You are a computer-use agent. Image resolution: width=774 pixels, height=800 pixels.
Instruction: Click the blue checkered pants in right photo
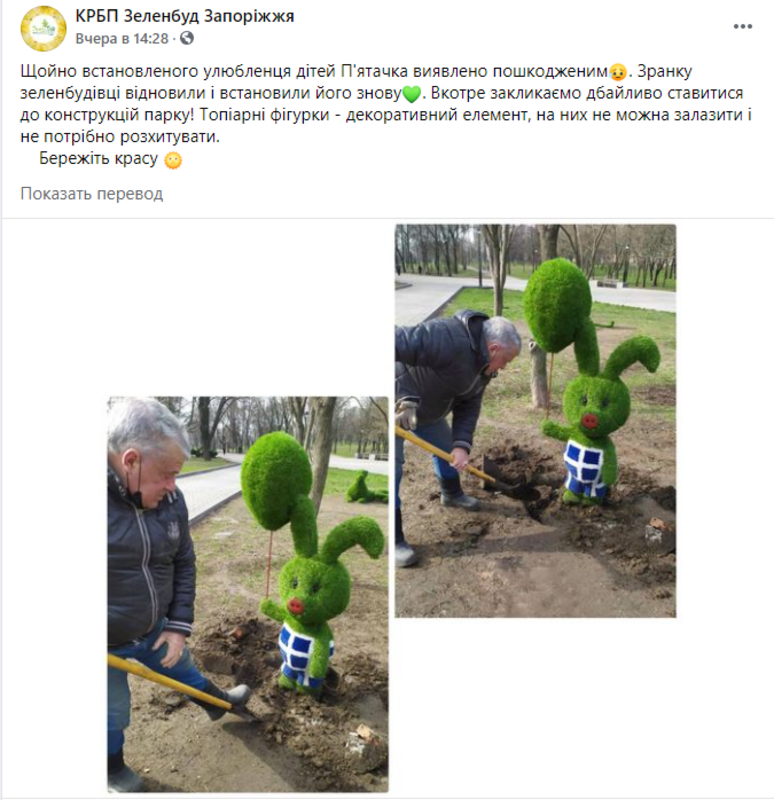pos(585,468)
